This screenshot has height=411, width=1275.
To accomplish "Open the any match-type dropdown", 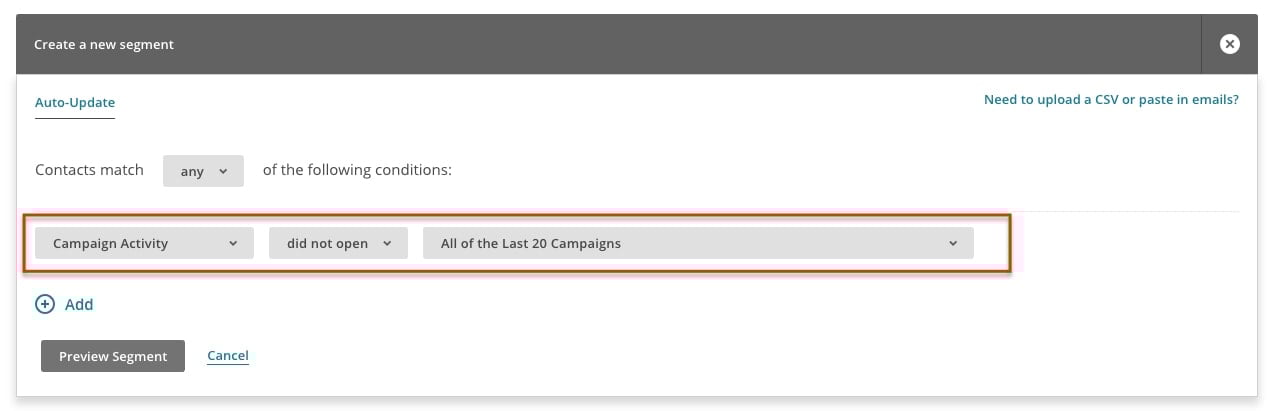I will [203, 171].
